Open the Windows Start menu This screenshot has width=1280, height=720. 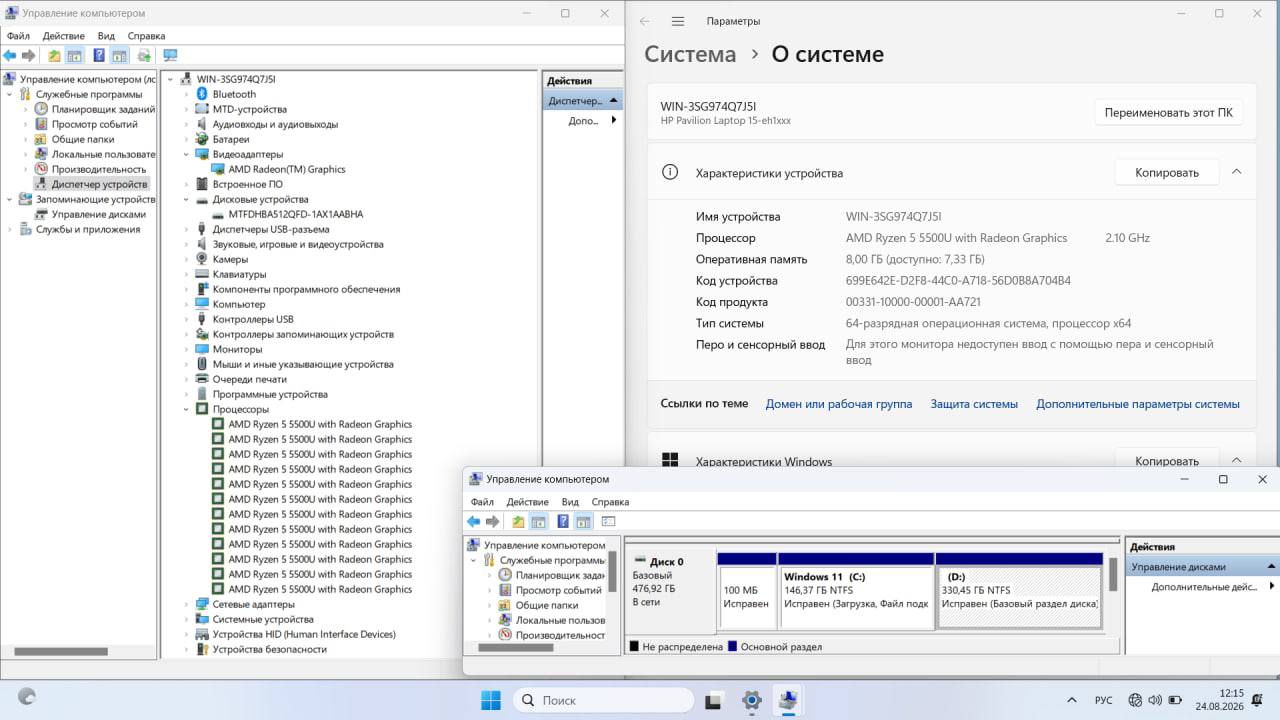pos(491,700)
